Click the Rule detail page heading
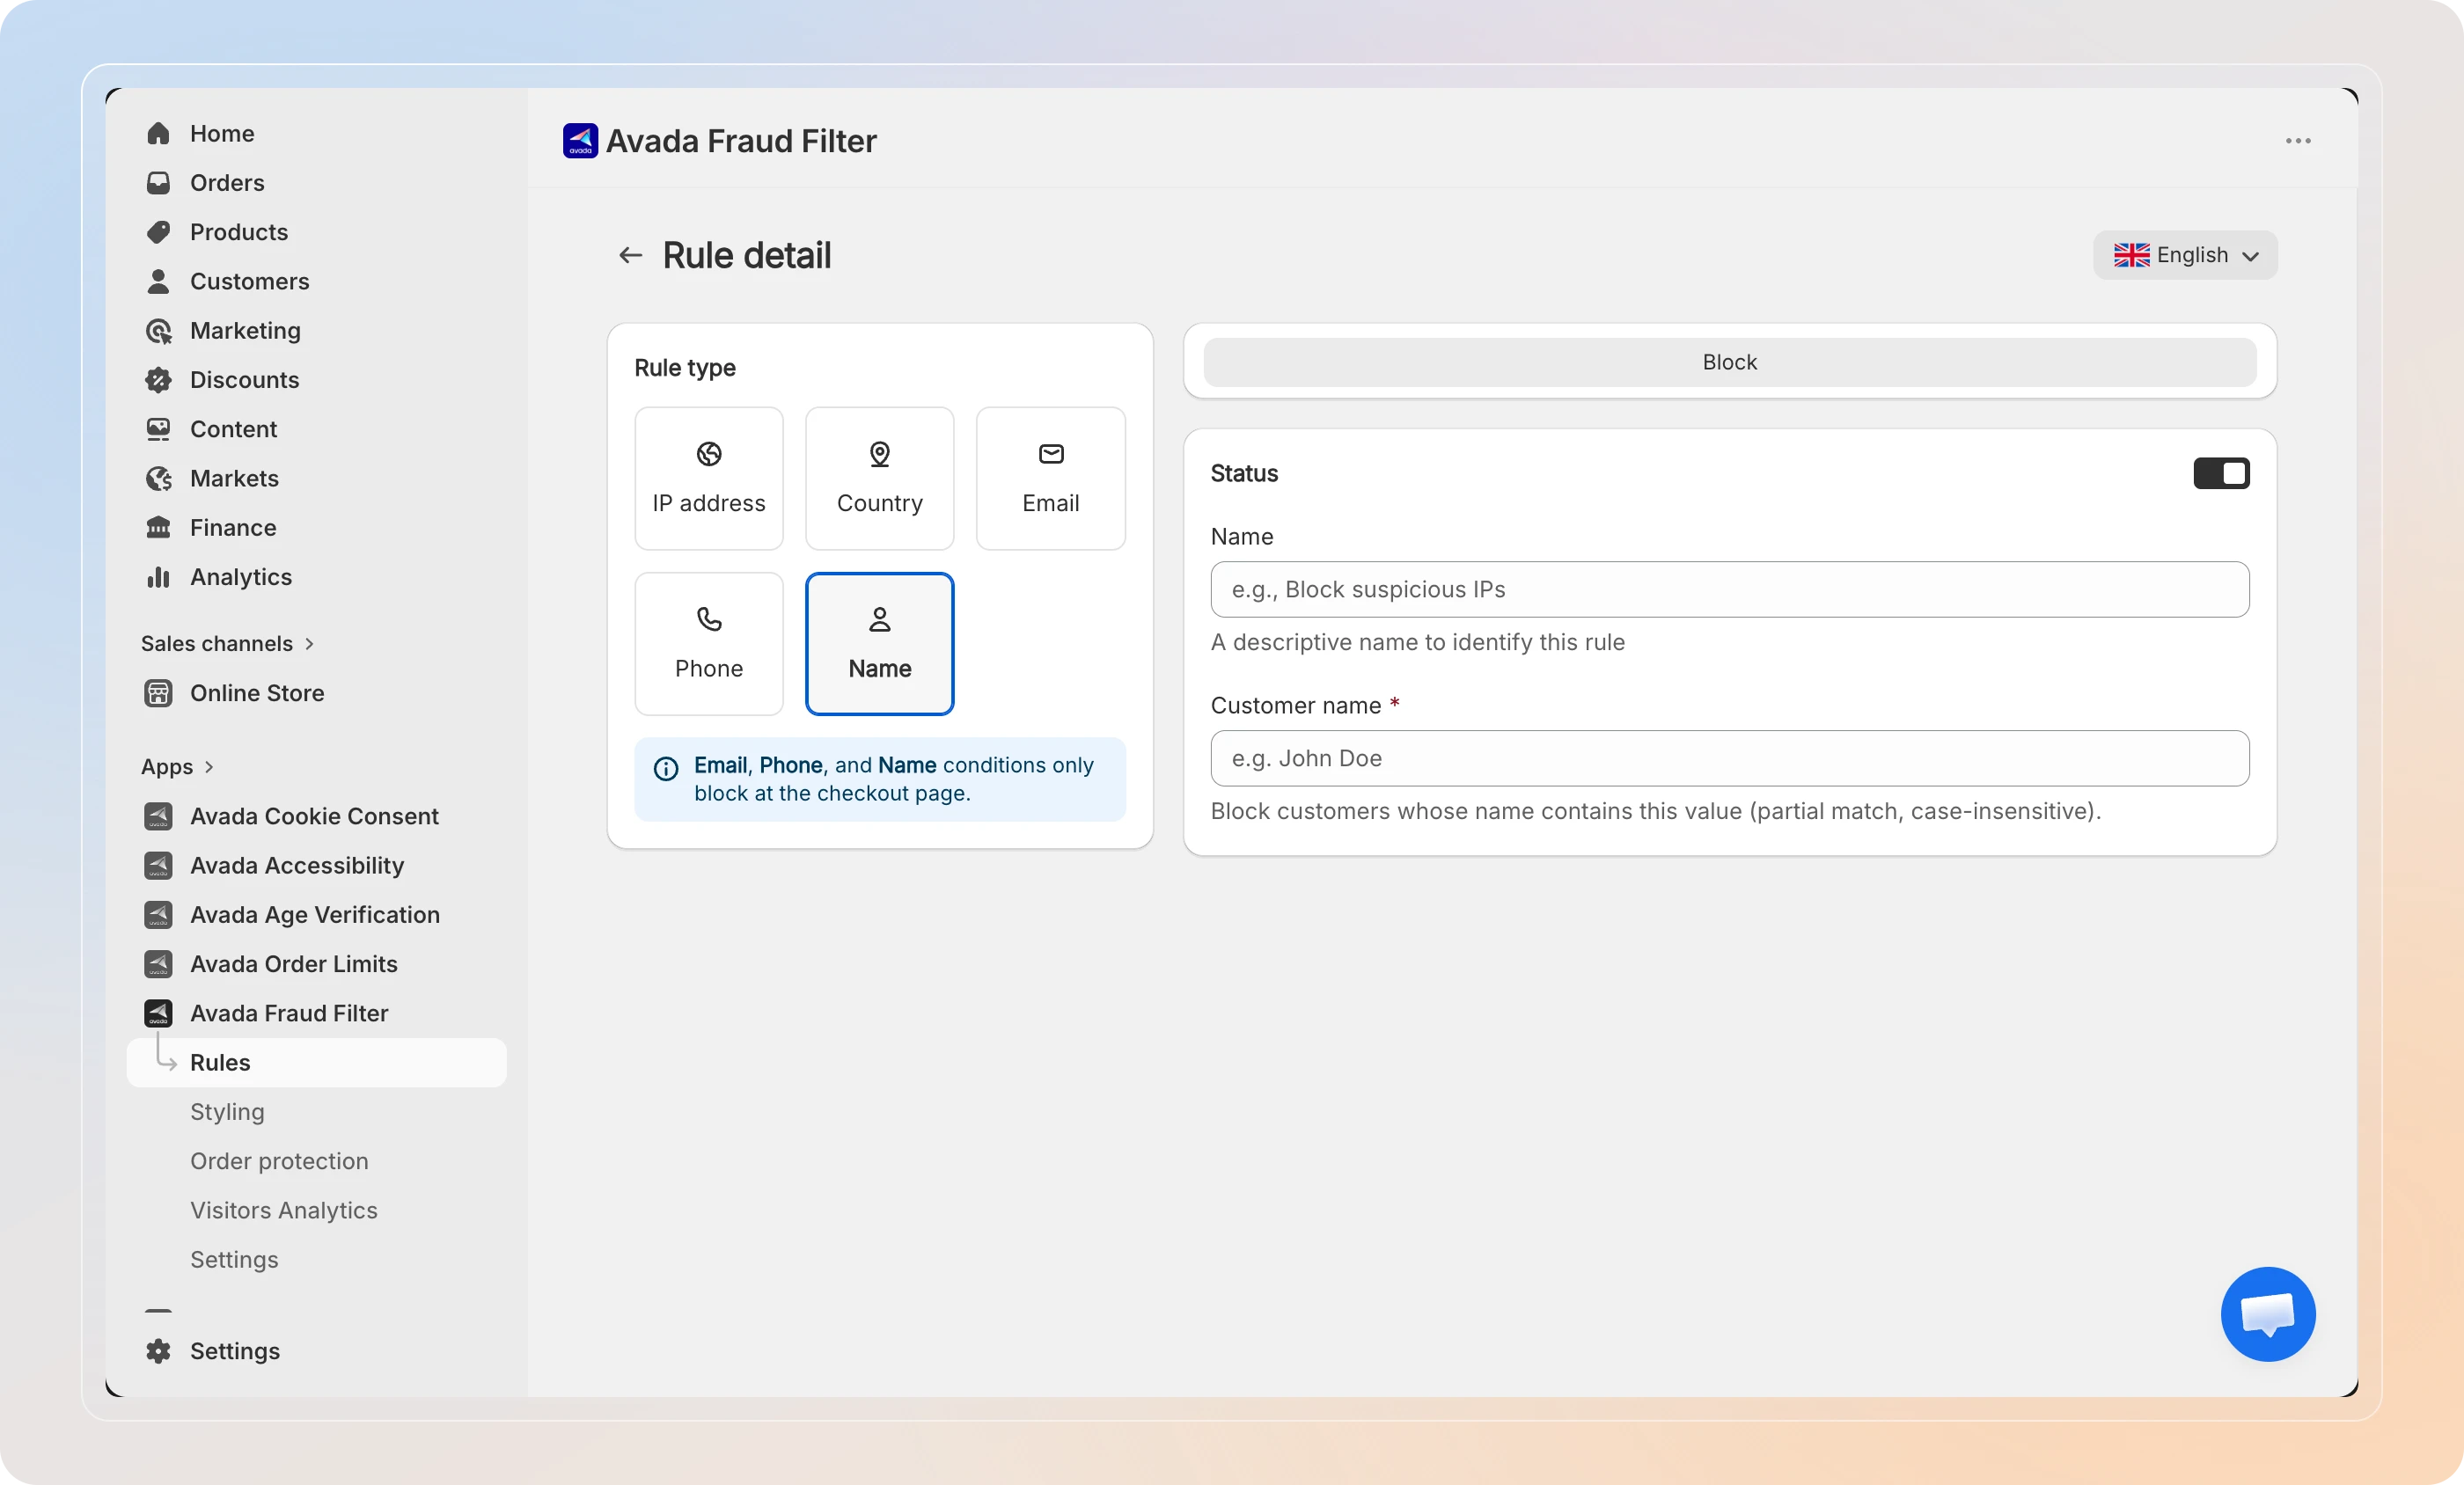 coord(747,256)
